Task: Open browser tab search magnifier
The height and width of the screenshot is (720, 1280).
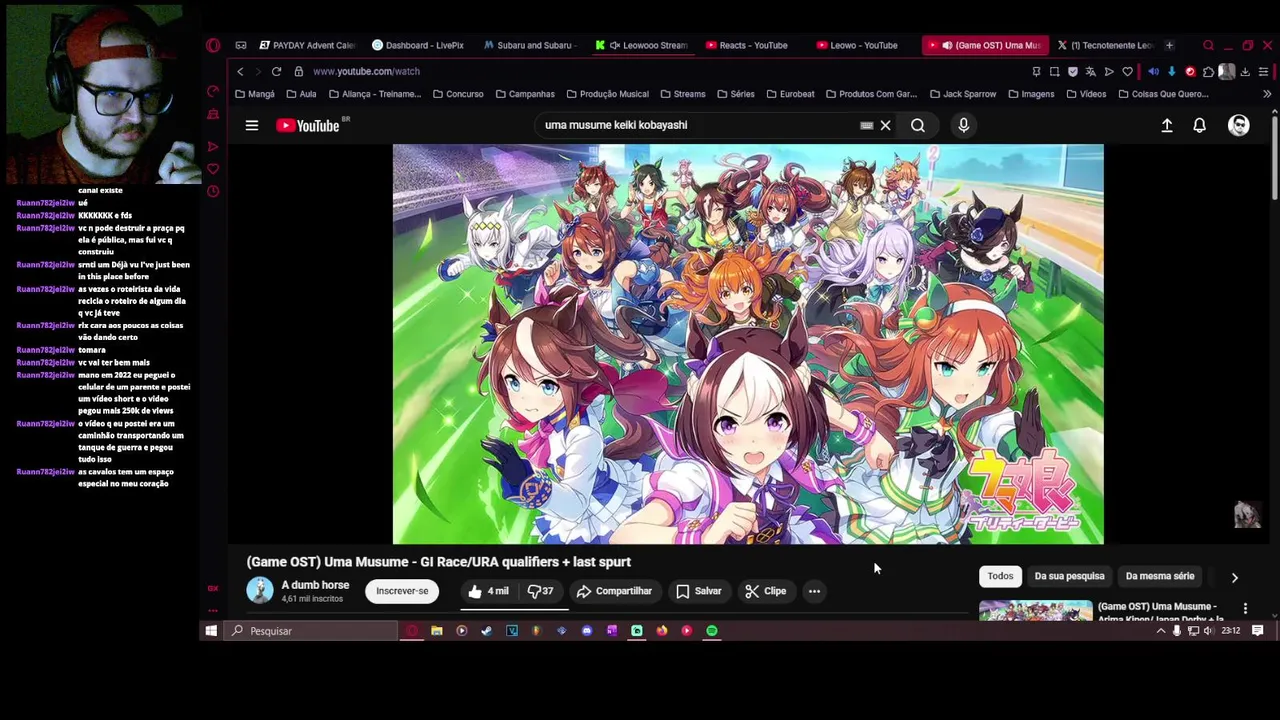Action: 1208,45
